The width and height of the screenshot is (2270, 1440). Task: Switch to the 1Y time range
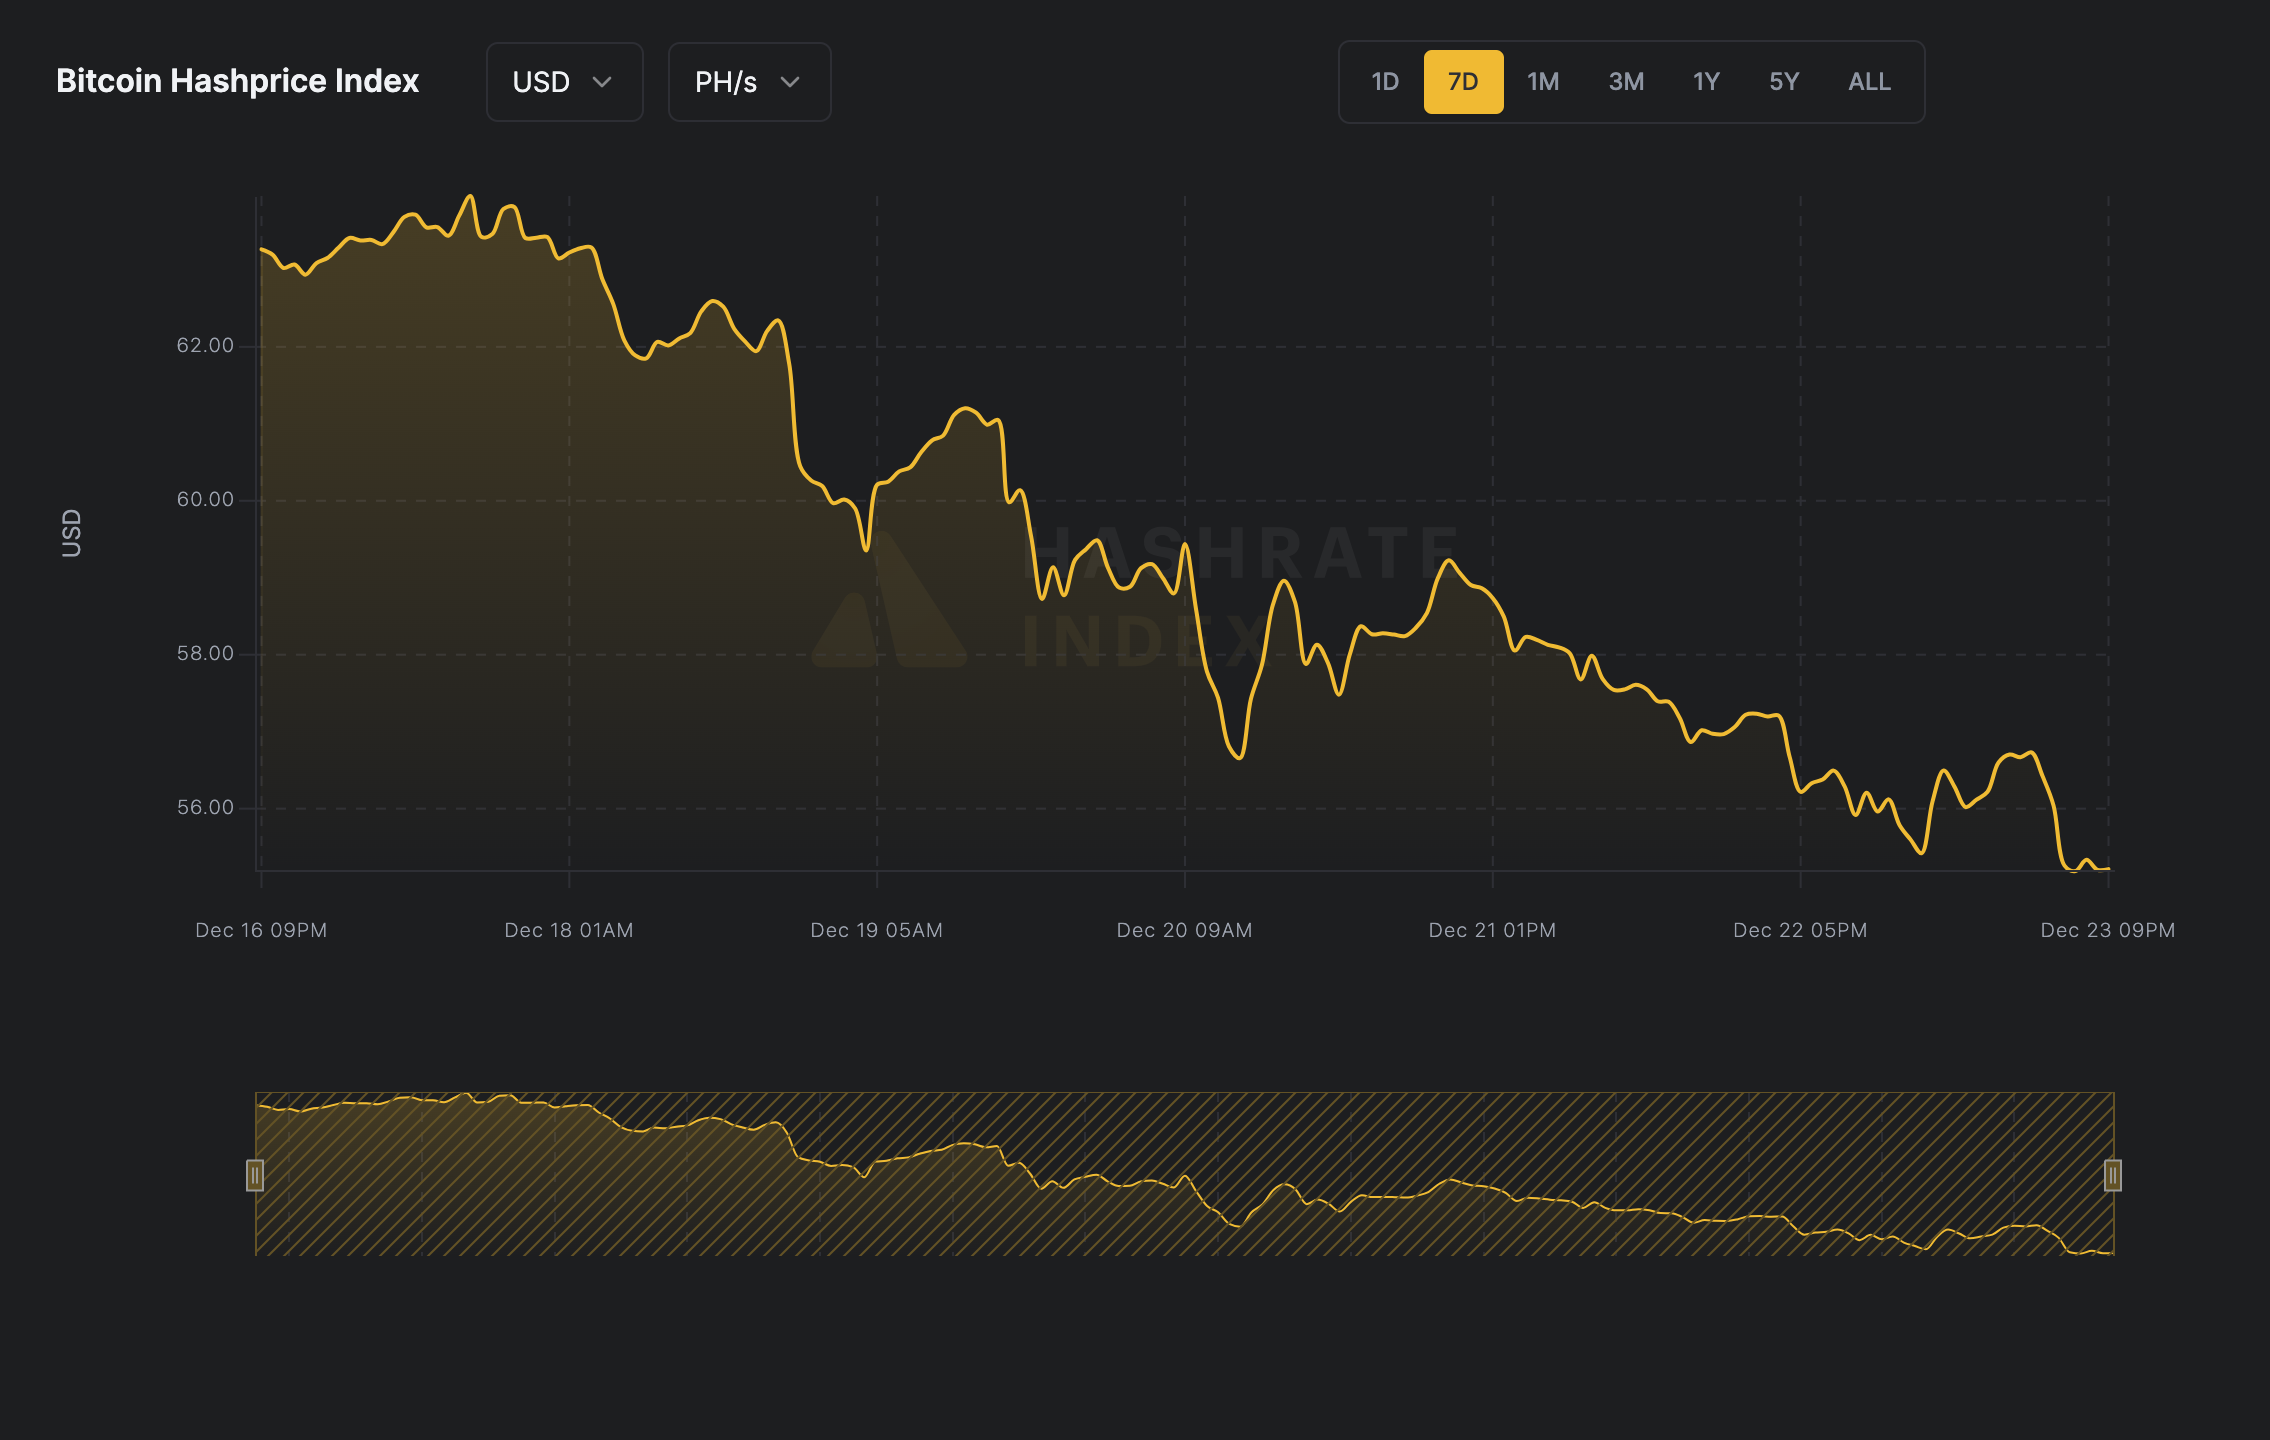coord(1706,82)
